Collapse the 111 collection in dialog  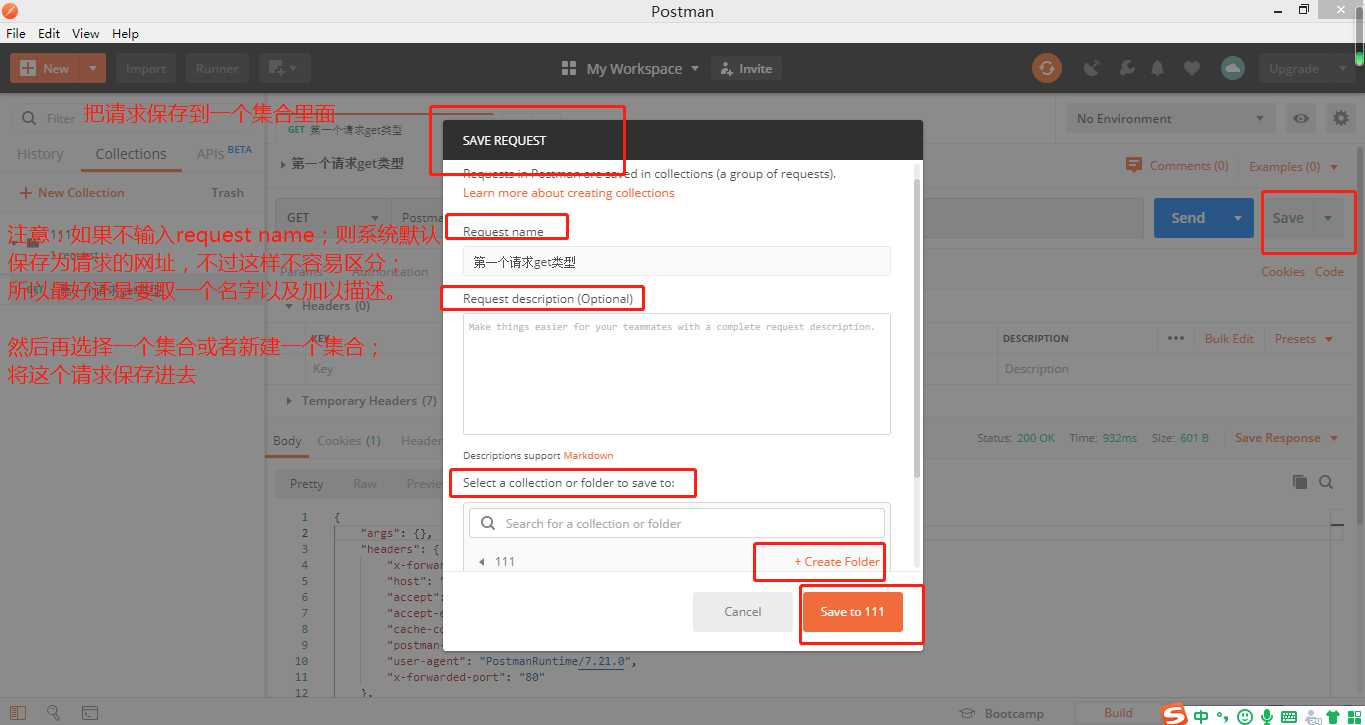point(482,562)
